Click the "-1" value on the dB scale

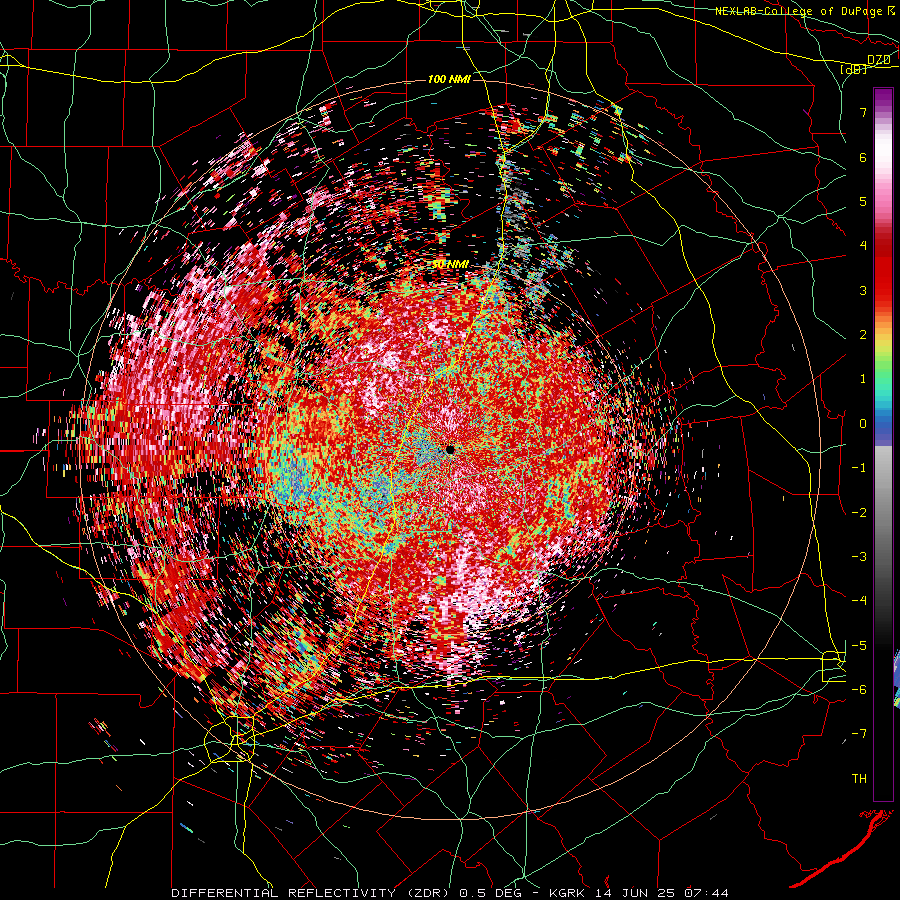pos(859,468)
